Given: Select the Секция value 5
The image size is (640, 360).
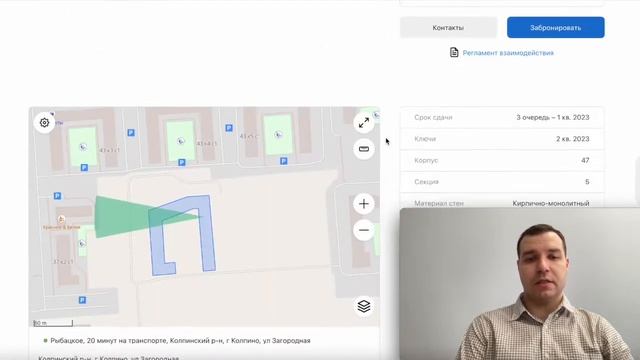Looking at the screenshot, I should pyautogui.click(x=587, y=182).
